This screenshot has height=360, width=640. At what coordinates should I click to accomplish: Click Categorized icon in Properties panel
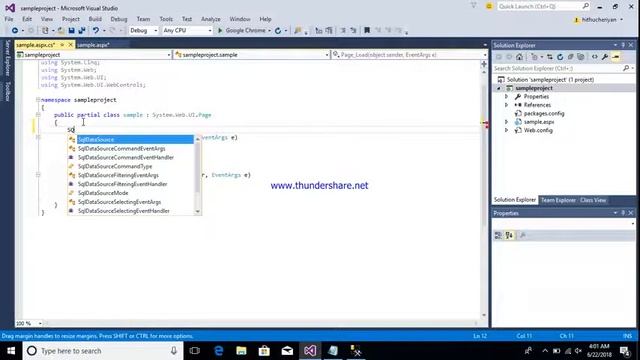coord(498,236)
